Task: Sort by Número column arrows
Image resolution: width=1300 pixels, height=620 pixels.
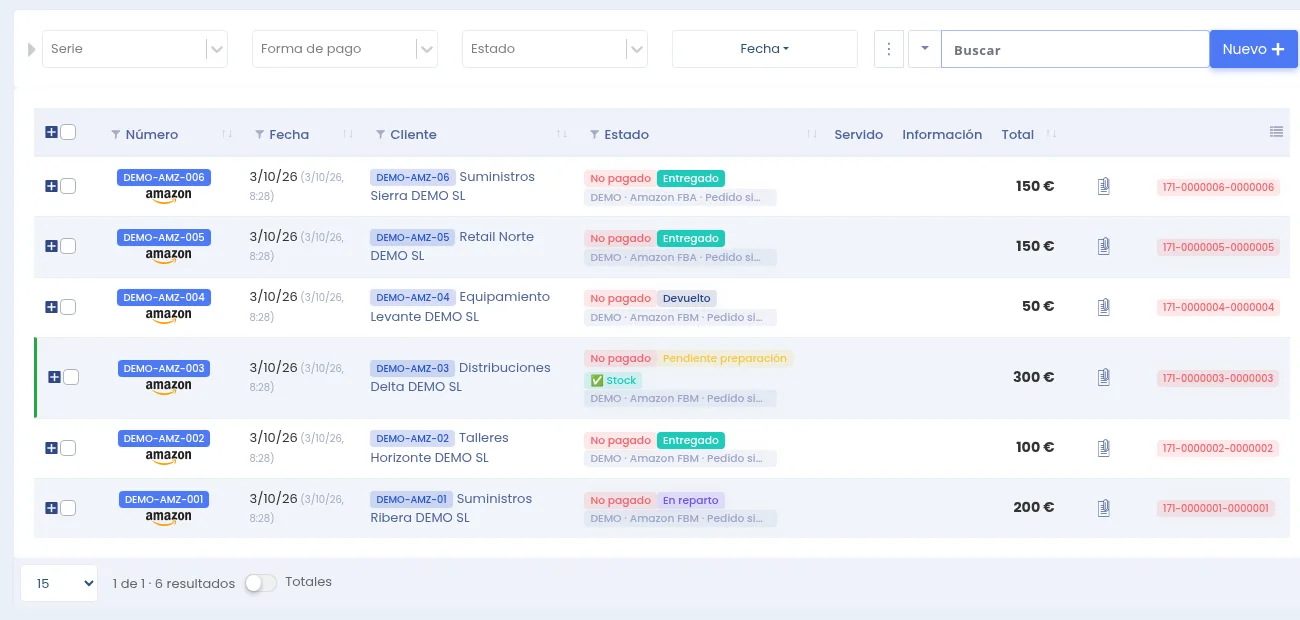Action: click(227, 134)
